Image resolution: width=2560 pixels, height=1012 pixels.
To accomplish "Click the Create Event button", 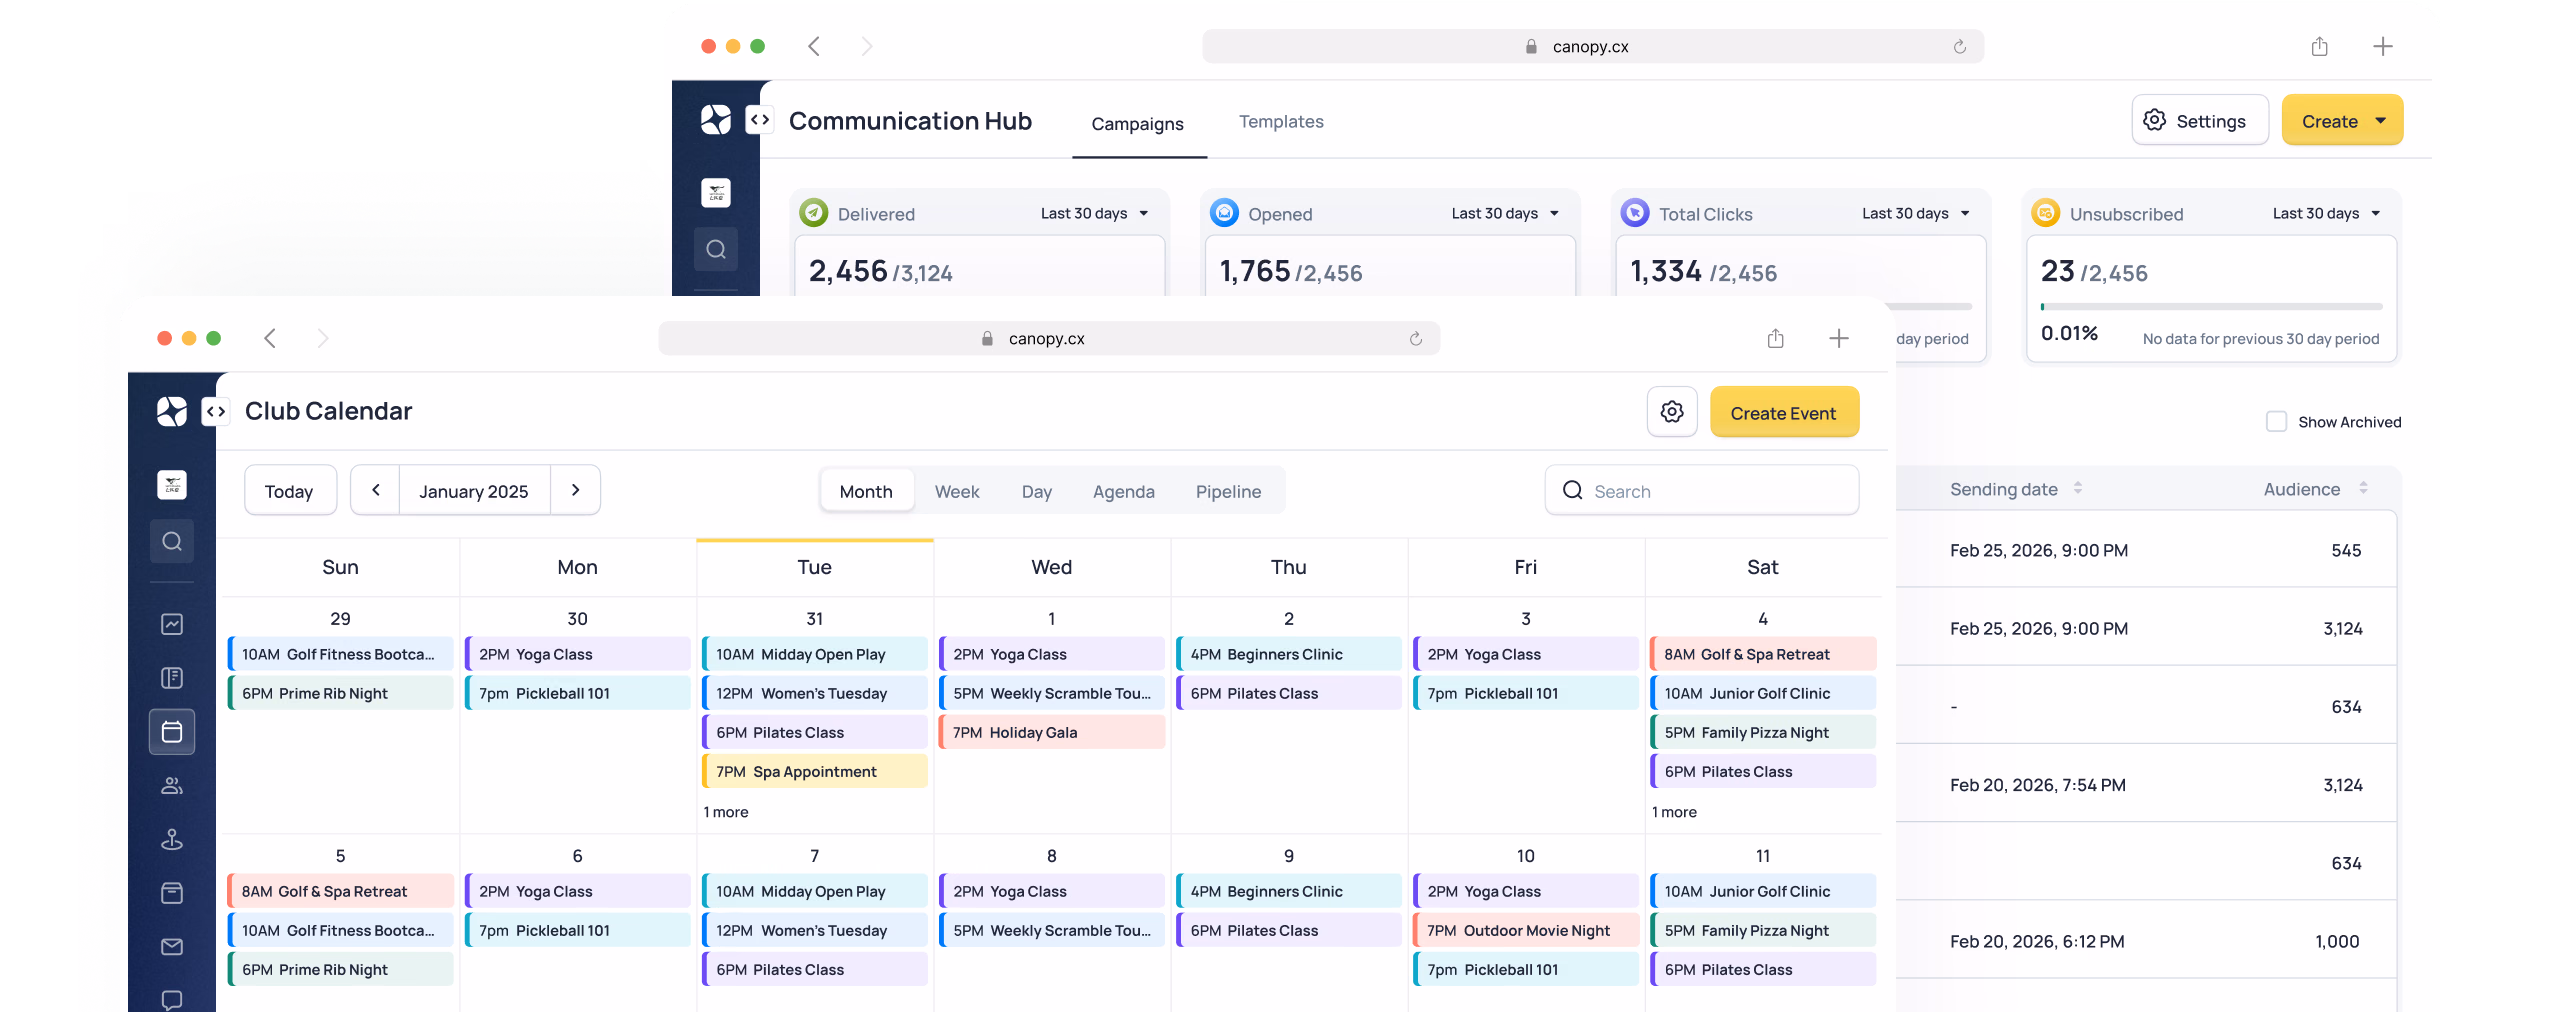I will tap(1784, 412).
